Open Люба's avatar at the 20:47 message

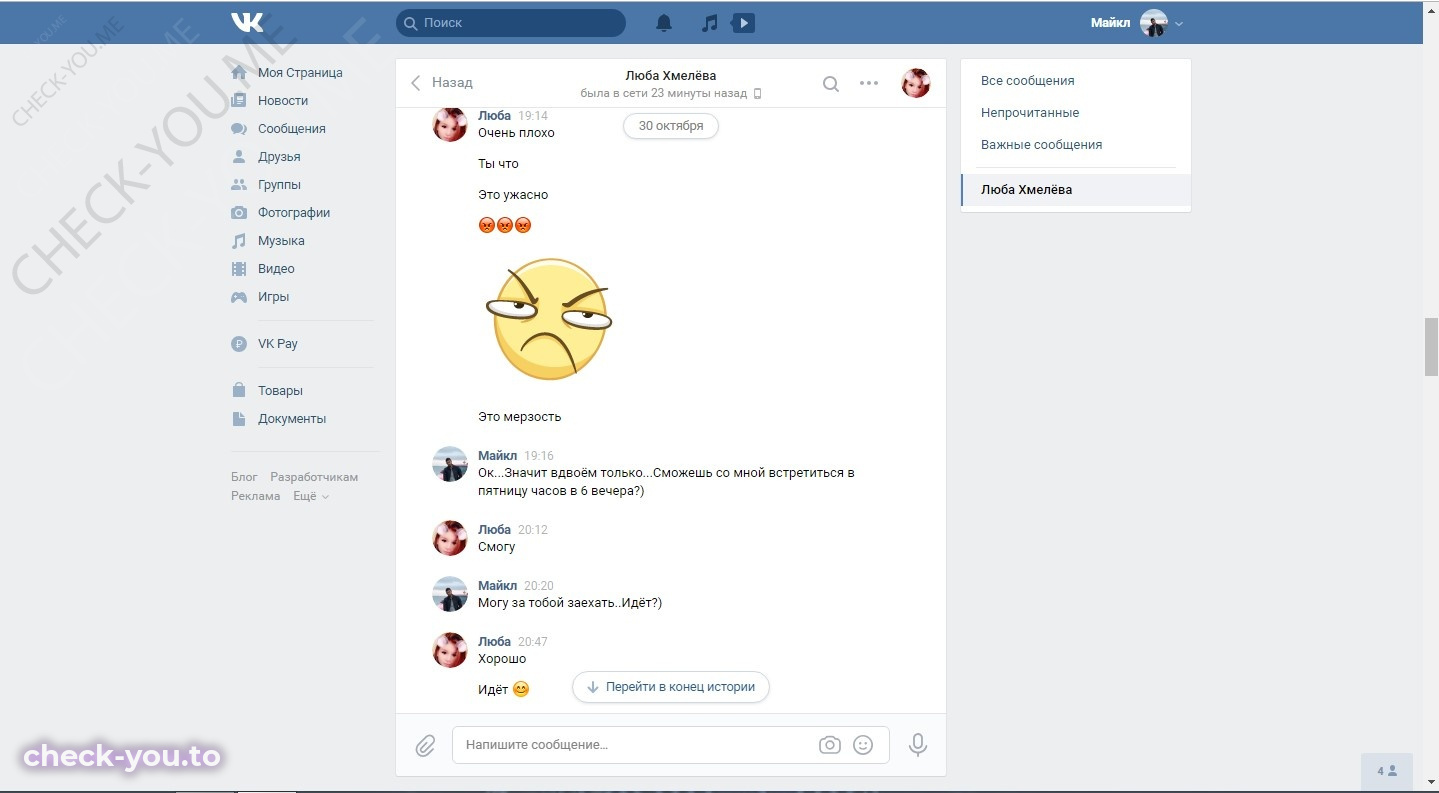pos(450,650)
